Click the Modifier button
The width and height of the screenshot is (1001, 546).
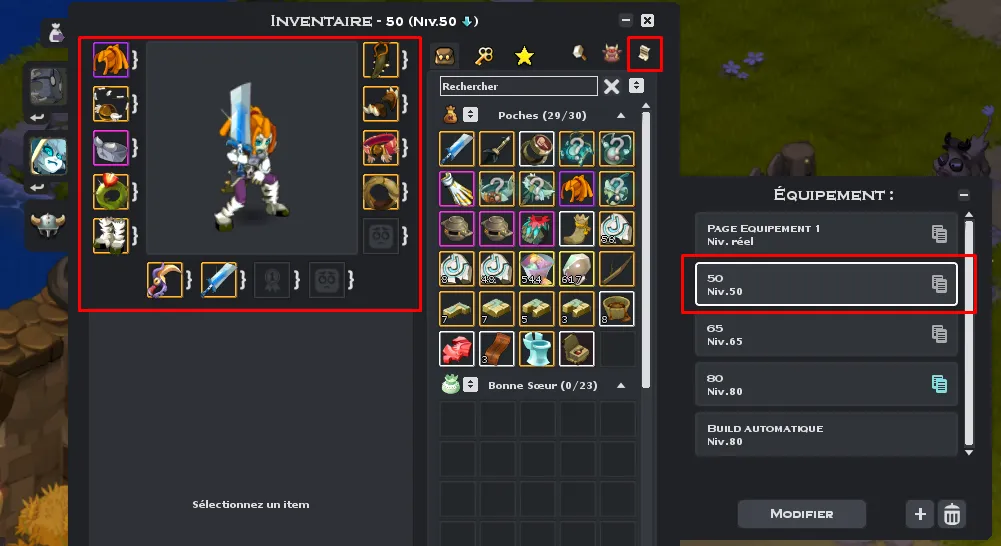801,514
